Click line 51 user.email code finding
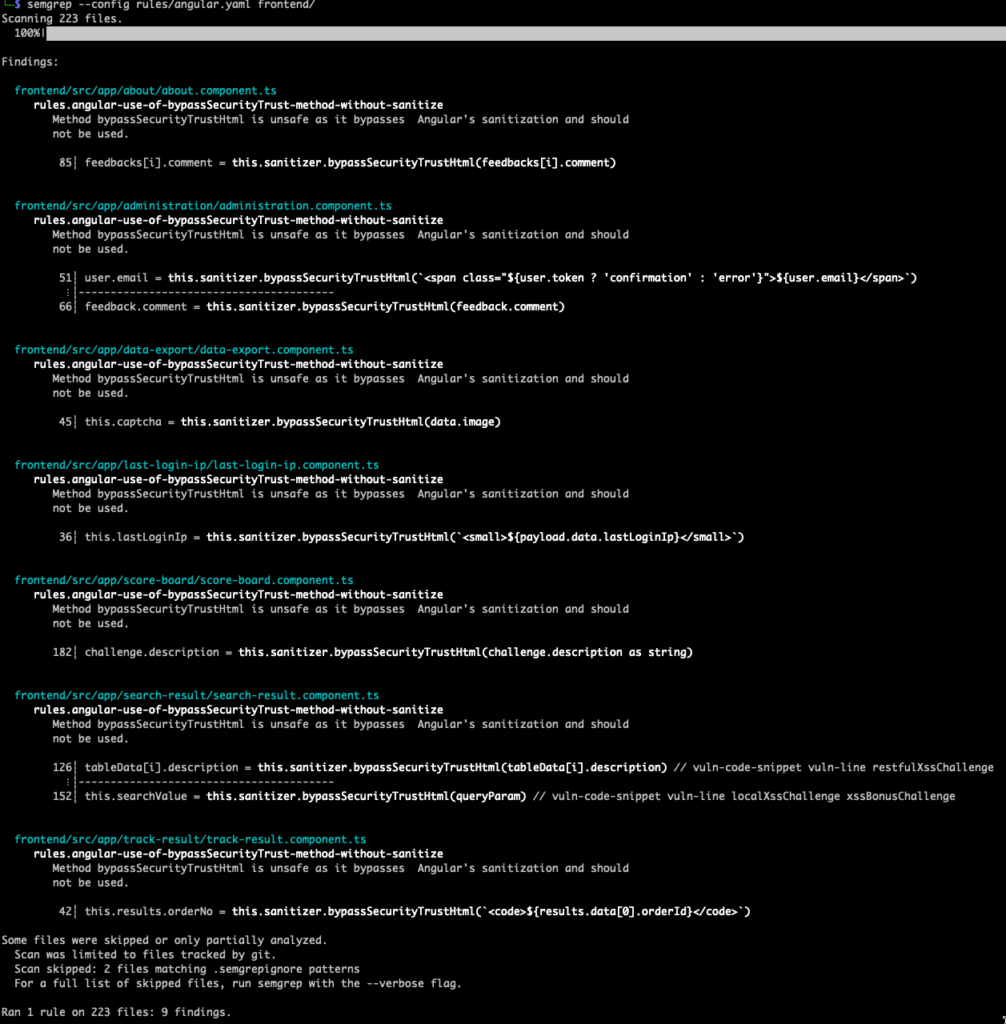 (500, 278)
